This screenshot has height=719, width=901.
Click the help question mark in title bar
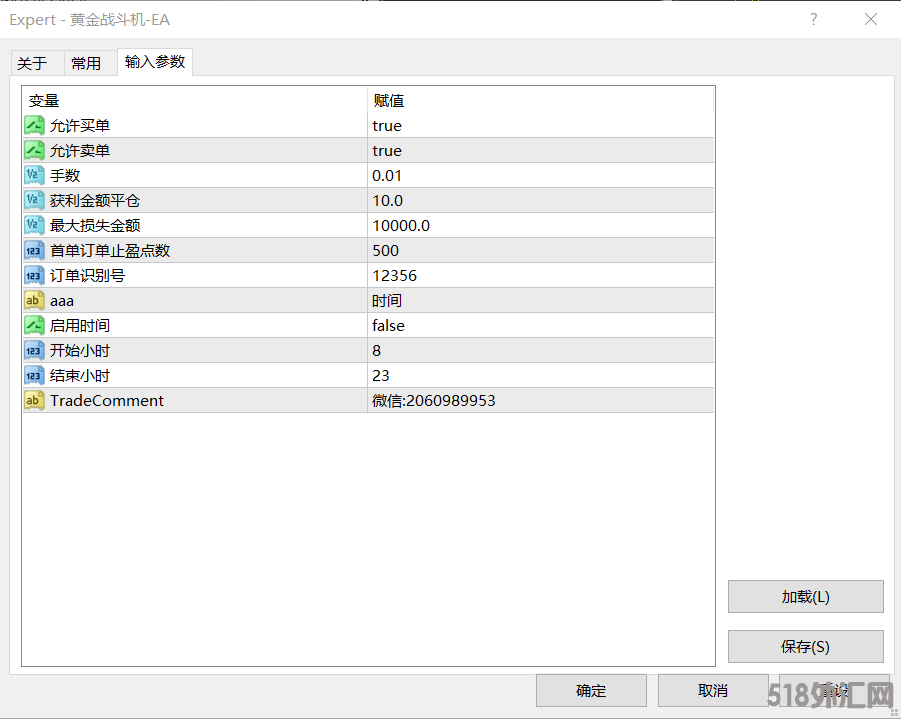pyautogui.click(x=814, y=19)
